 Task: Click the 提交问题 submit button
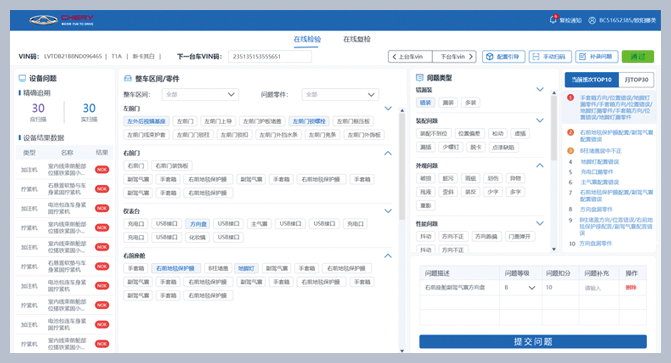click(x=533, y=342)
